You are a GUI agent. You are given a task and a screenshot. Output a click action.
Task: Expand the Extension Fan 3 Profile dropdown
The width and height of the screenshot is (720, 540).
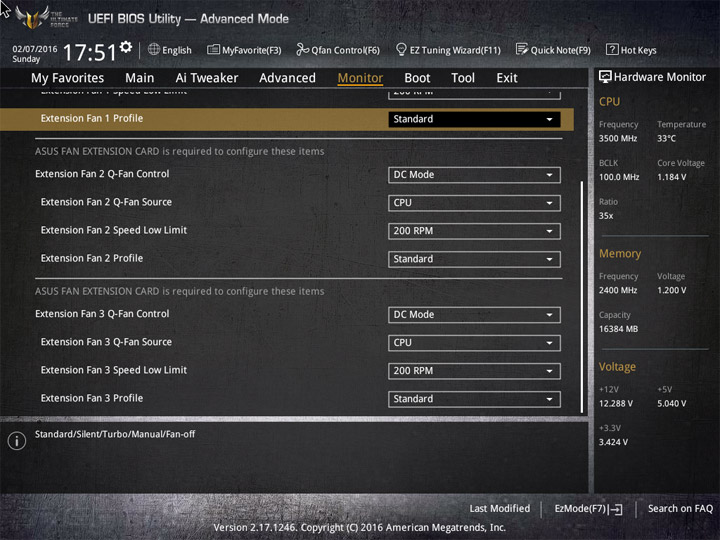point(474,399)
